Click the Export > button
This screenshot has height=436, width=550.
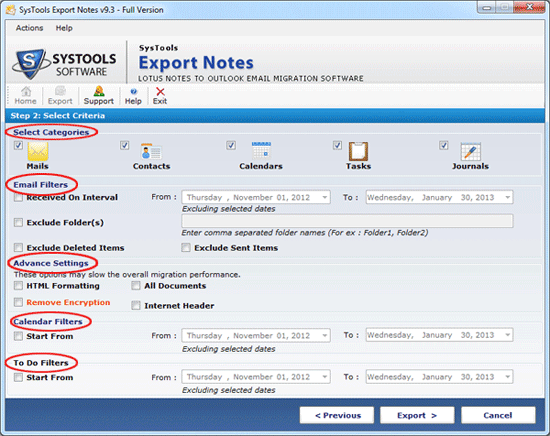pyautogui.click(x=417, y=415)
